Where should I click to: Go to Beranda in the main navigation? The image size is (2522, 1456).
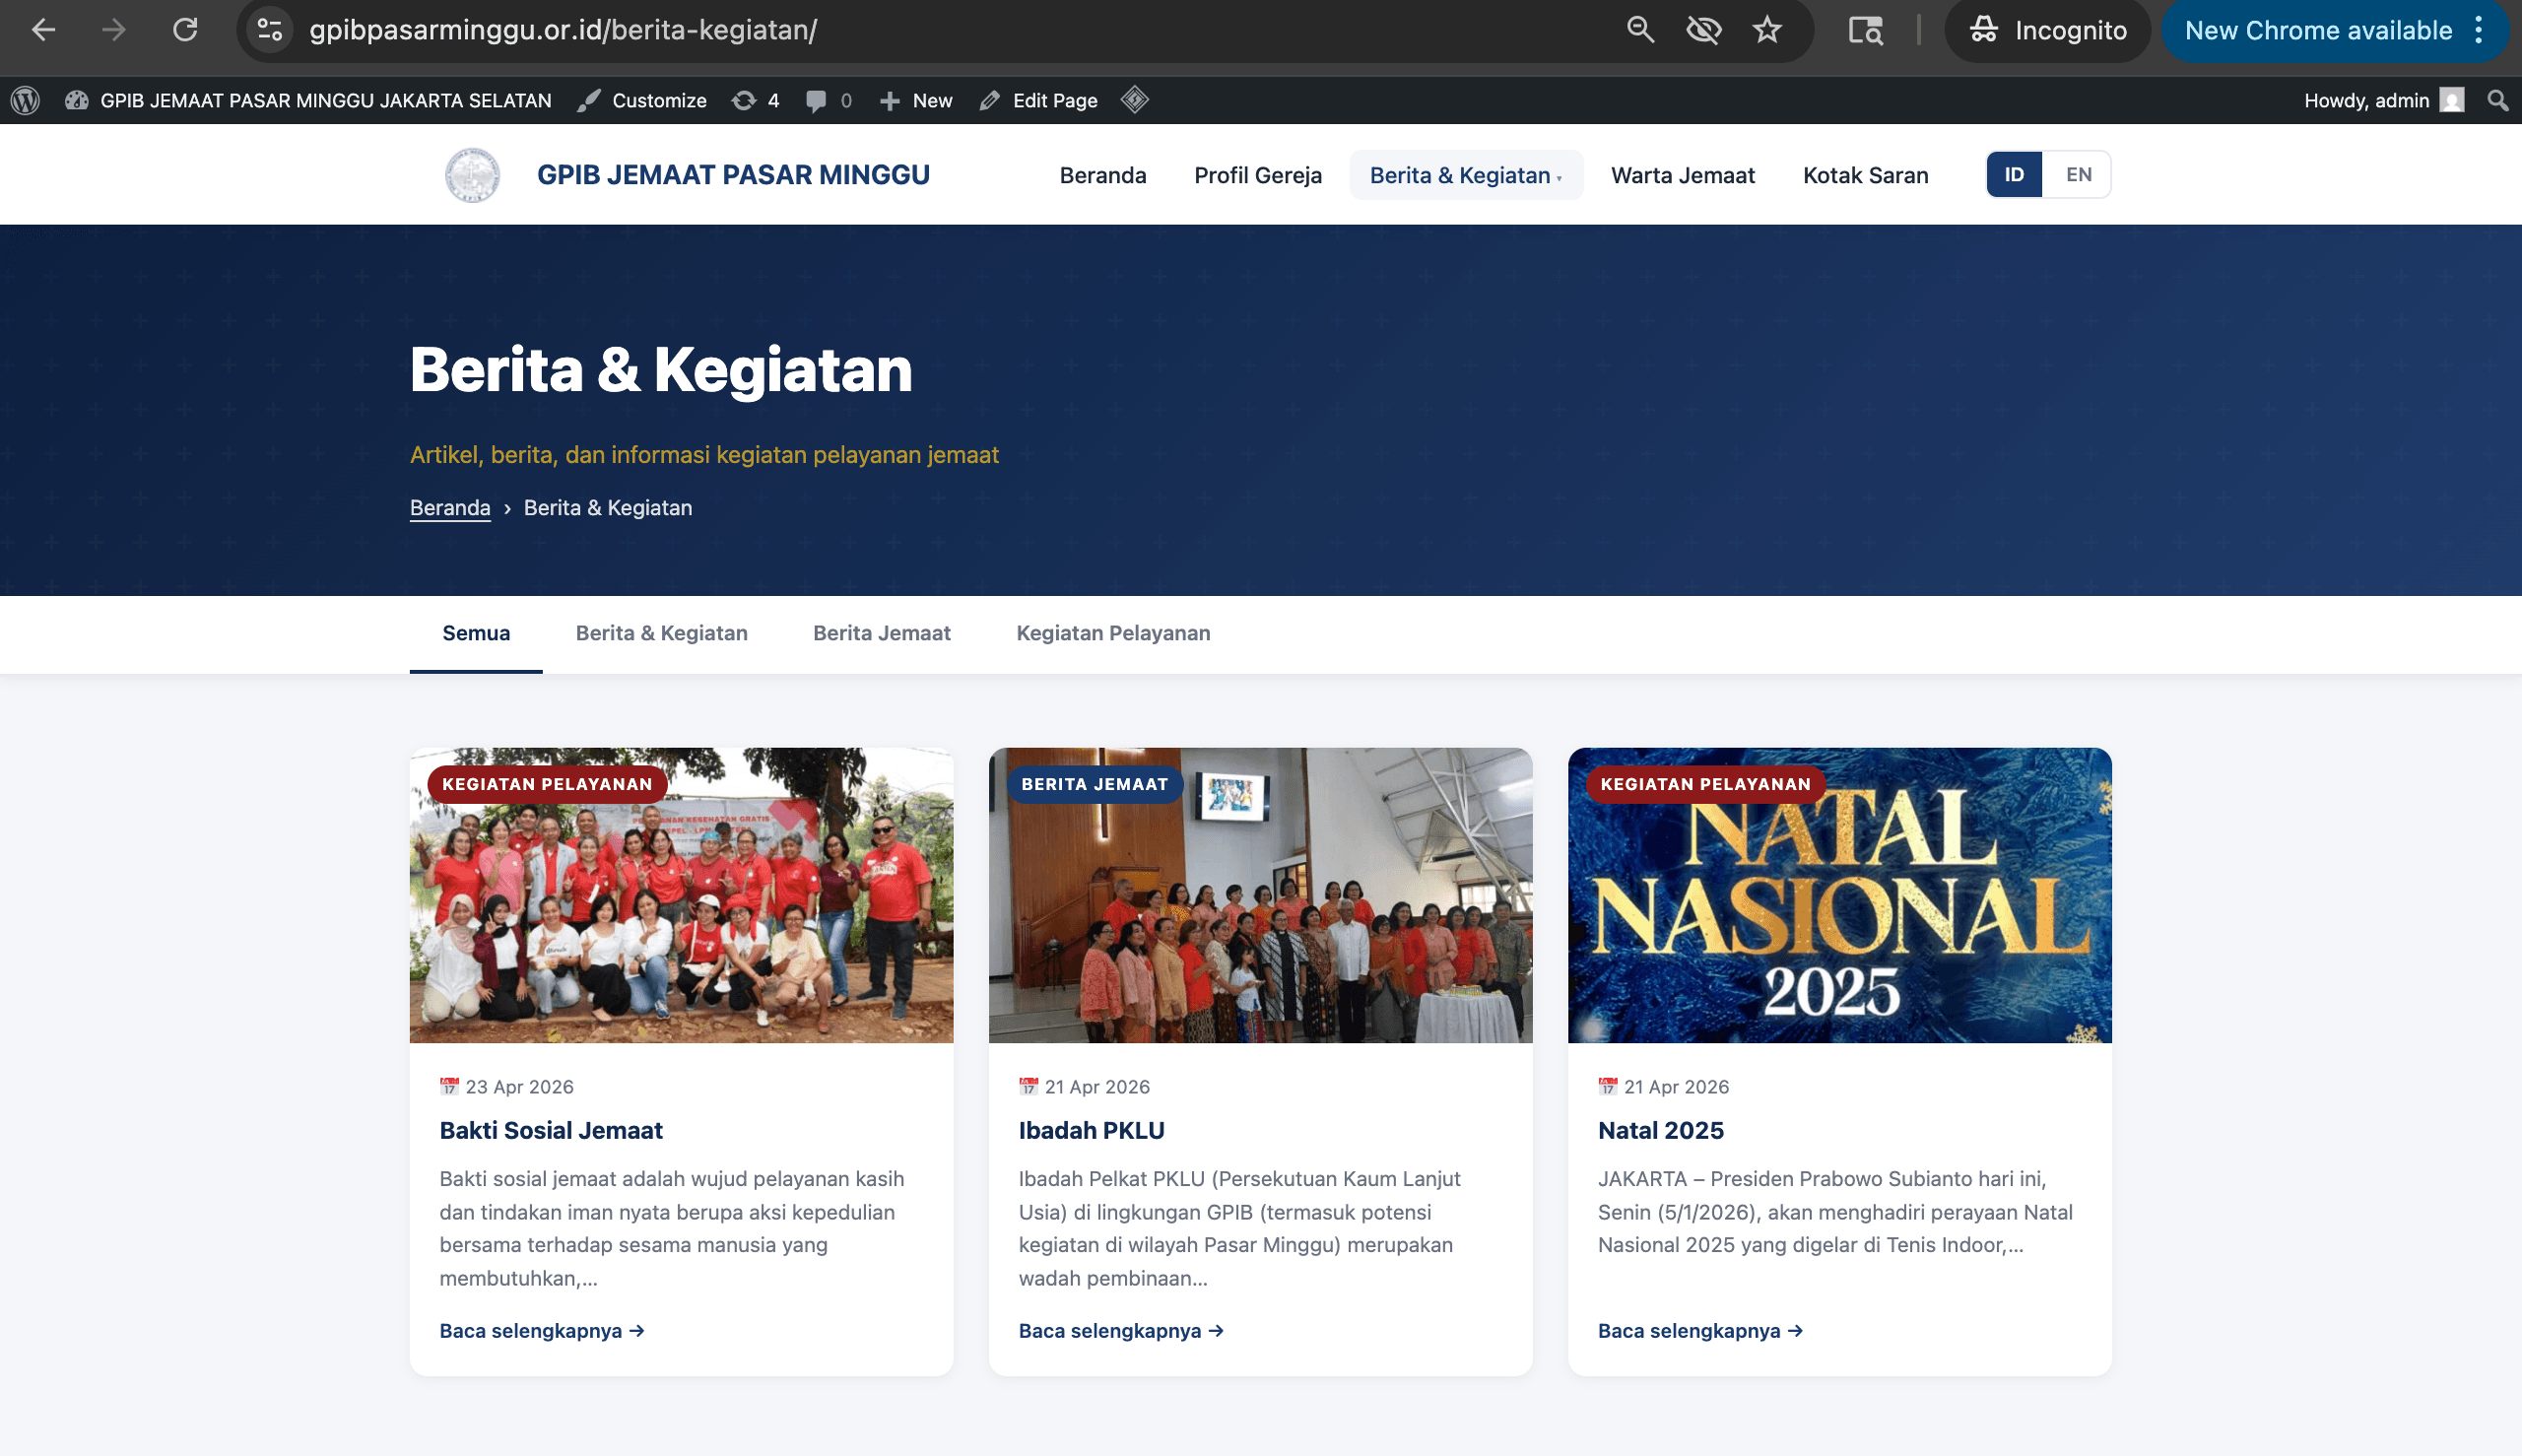click(x=1103, y=175)
